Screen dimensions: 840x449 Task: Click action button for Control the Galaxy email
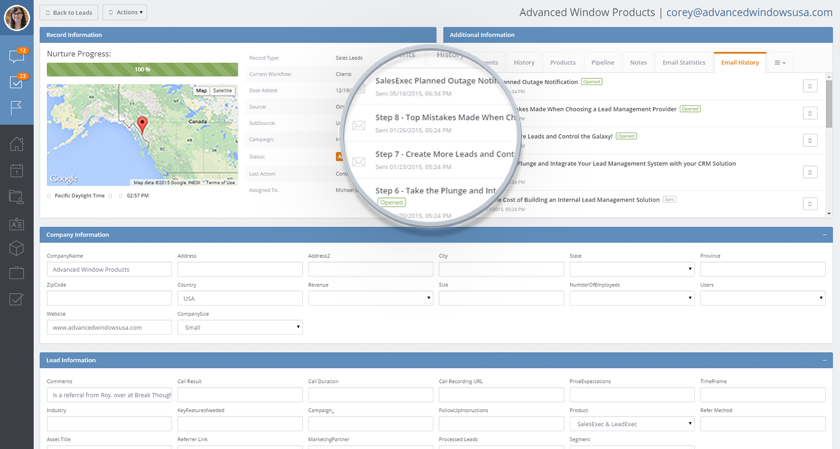tap(810, 140)
